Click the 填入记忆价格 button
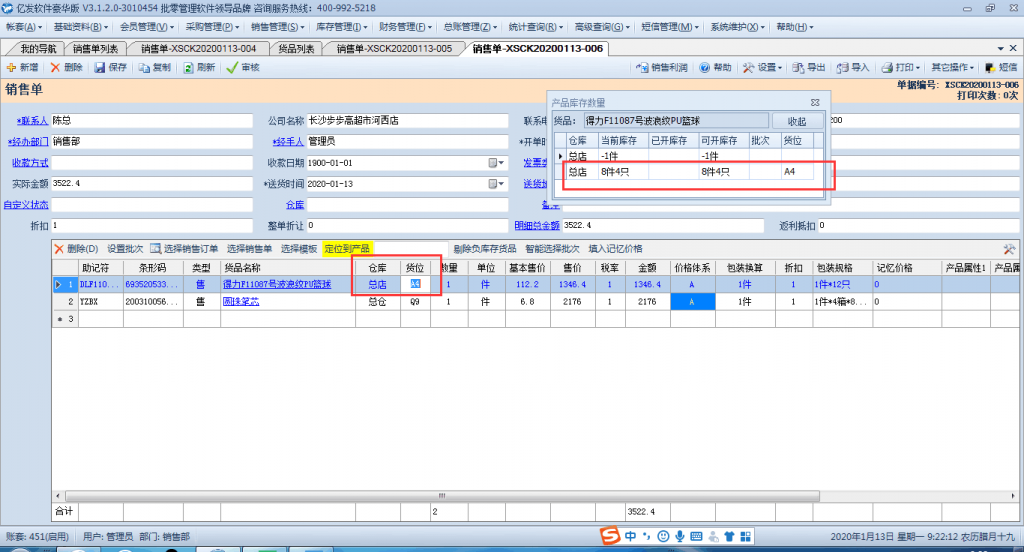The width and height of the screenshot is (1024, 552). pyautogui.click(x=615, y=249)
